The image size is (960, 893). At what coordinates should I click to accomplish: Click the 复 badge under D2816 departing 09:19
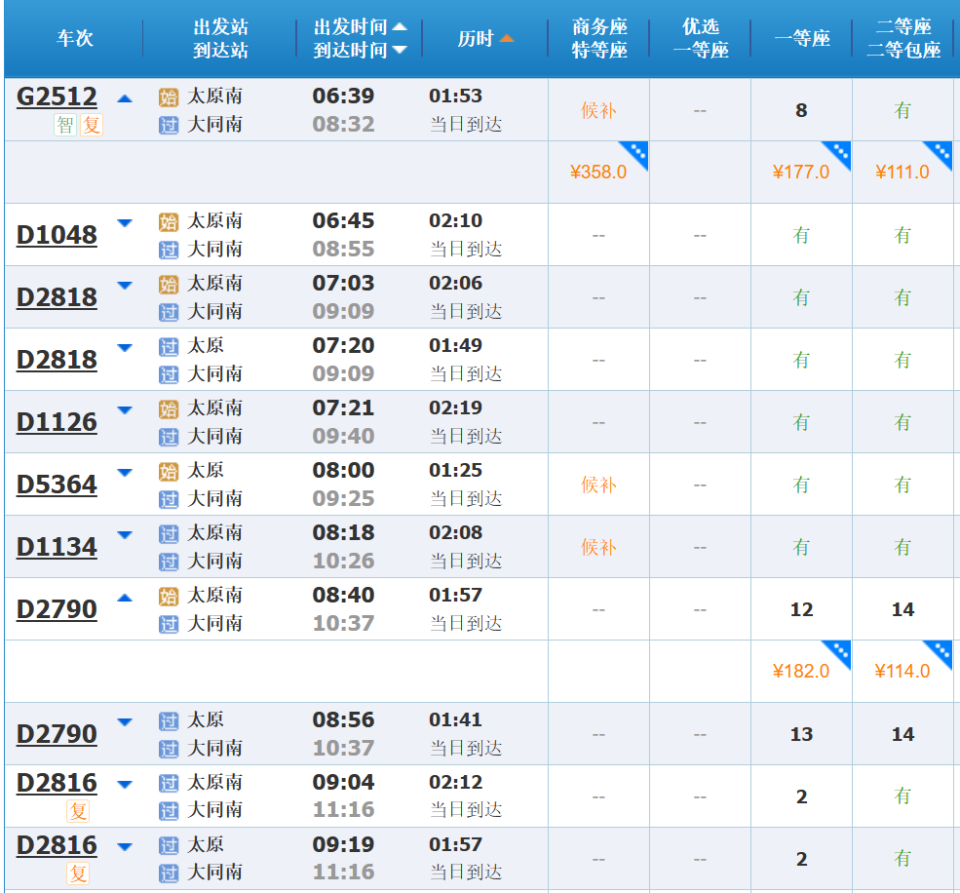coord(78,874)
